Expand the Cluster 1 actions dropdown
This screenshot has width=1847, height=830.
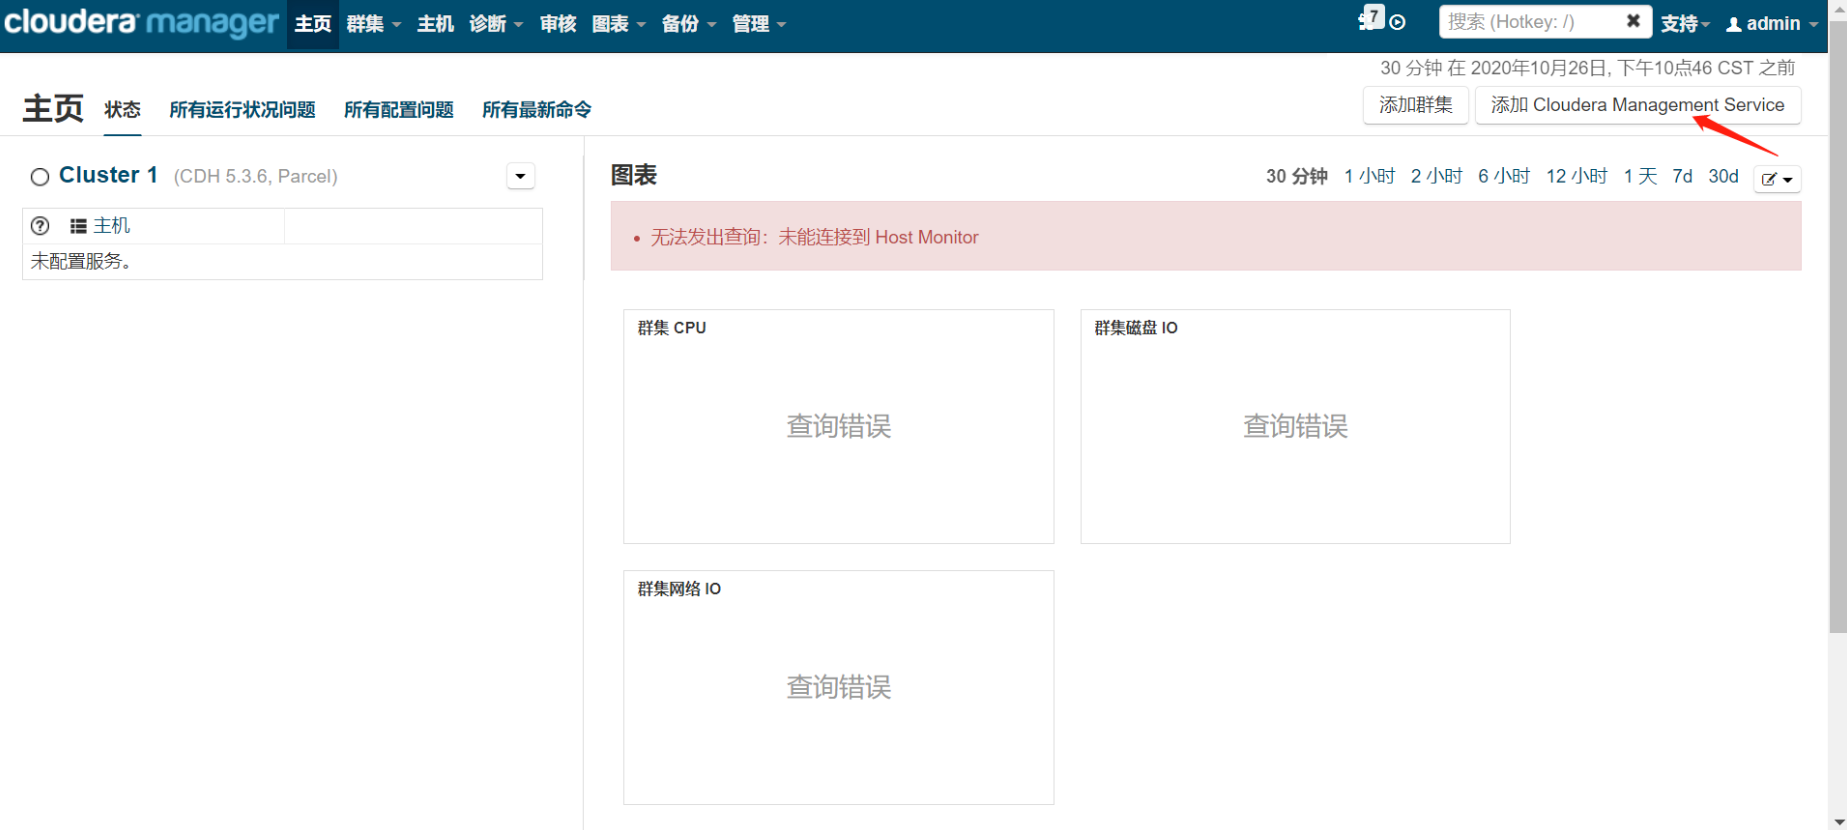(x=520, y=176)
